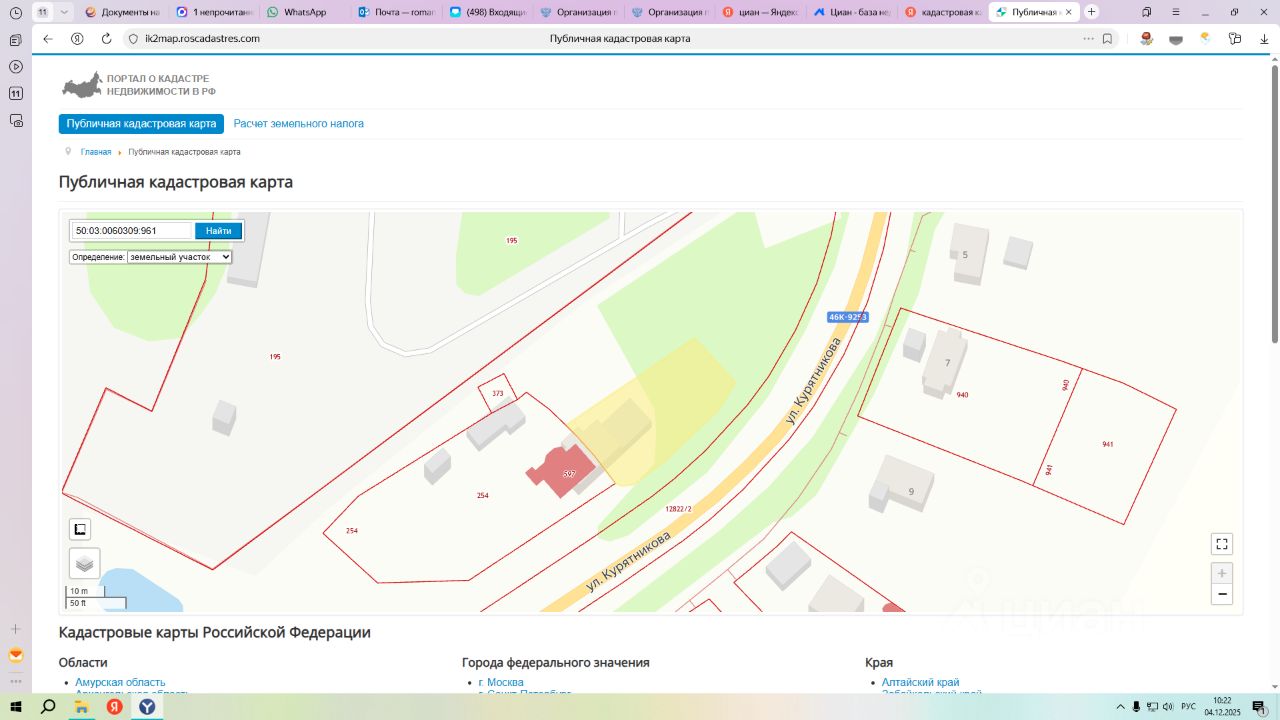Open the Публичная кадастровая карта tab button
Viewport: 1280px width, 720px height.
click(x=141, y=124)
